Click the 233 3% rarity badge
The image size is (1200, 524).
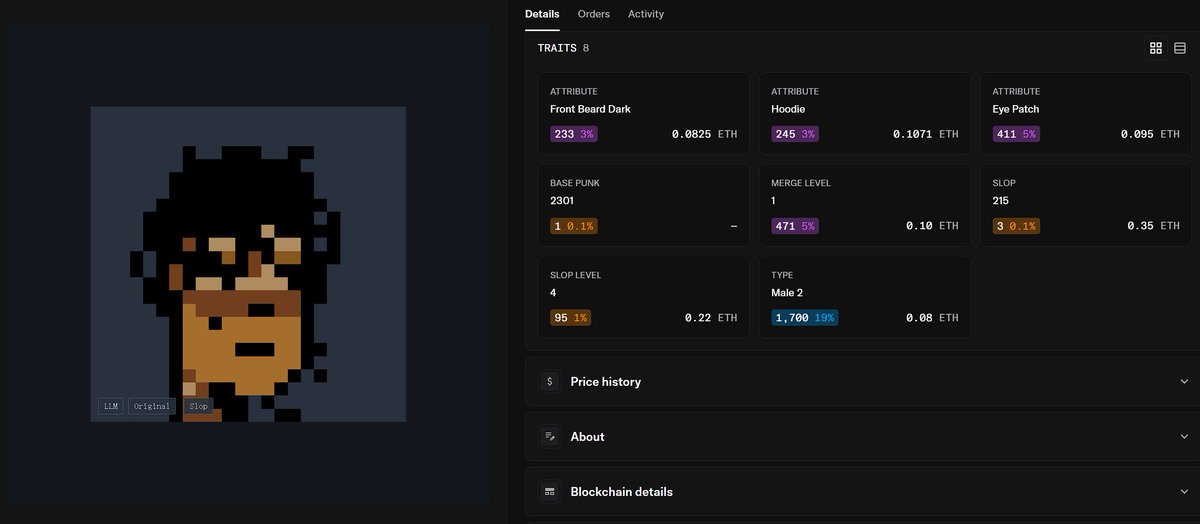point(574,133)
